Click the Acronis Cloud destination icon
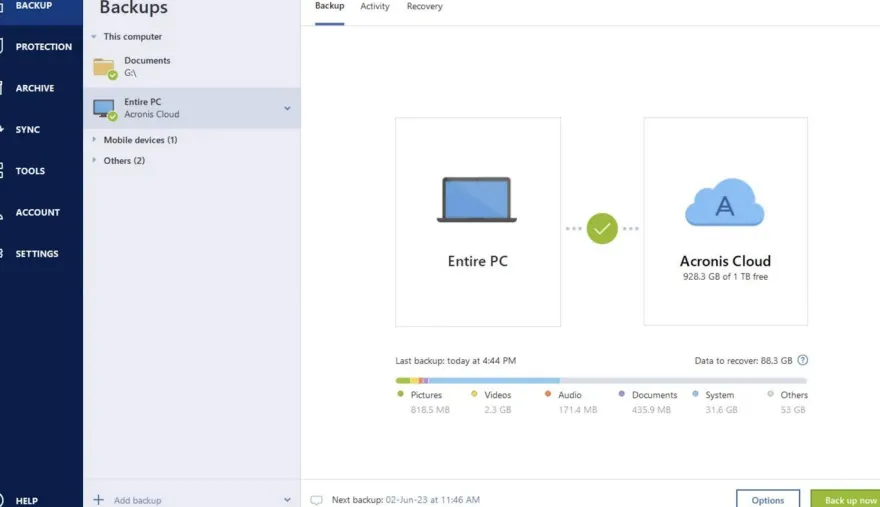880x507 pixels. [725, 202]
